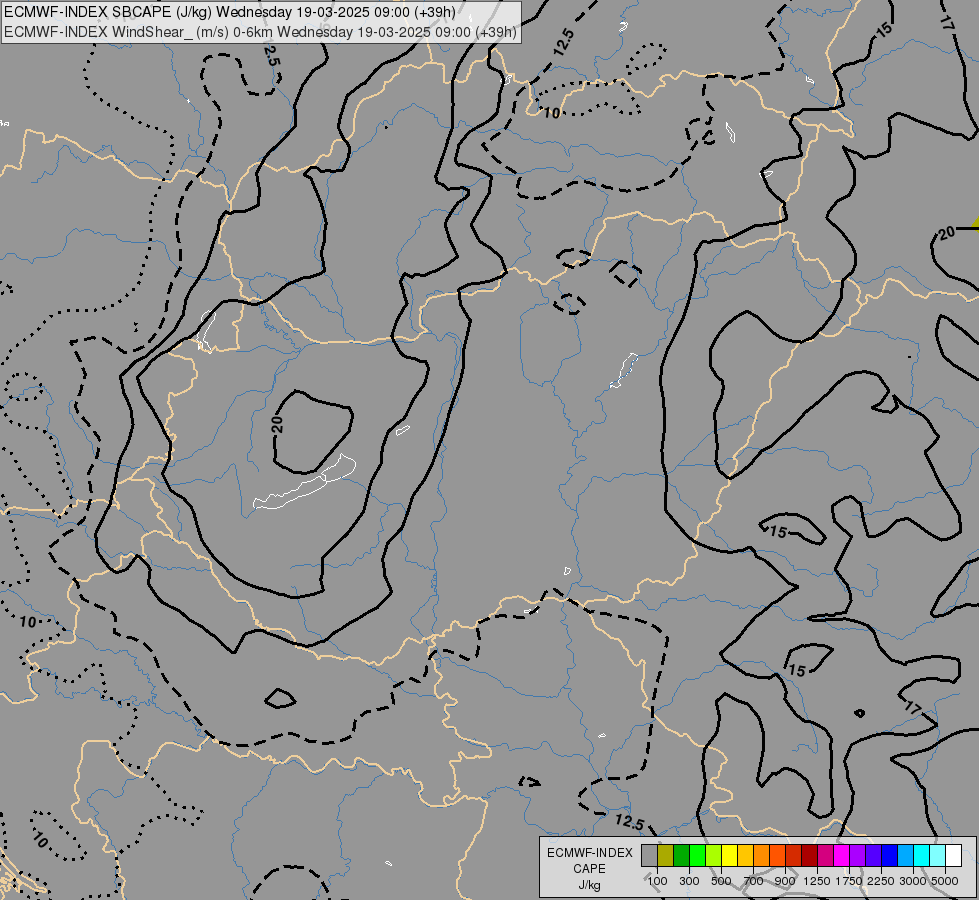Click the 12.5 label on the dashed contour above the legend
This screenshot has height=900, width=979.
coord(629,822)
